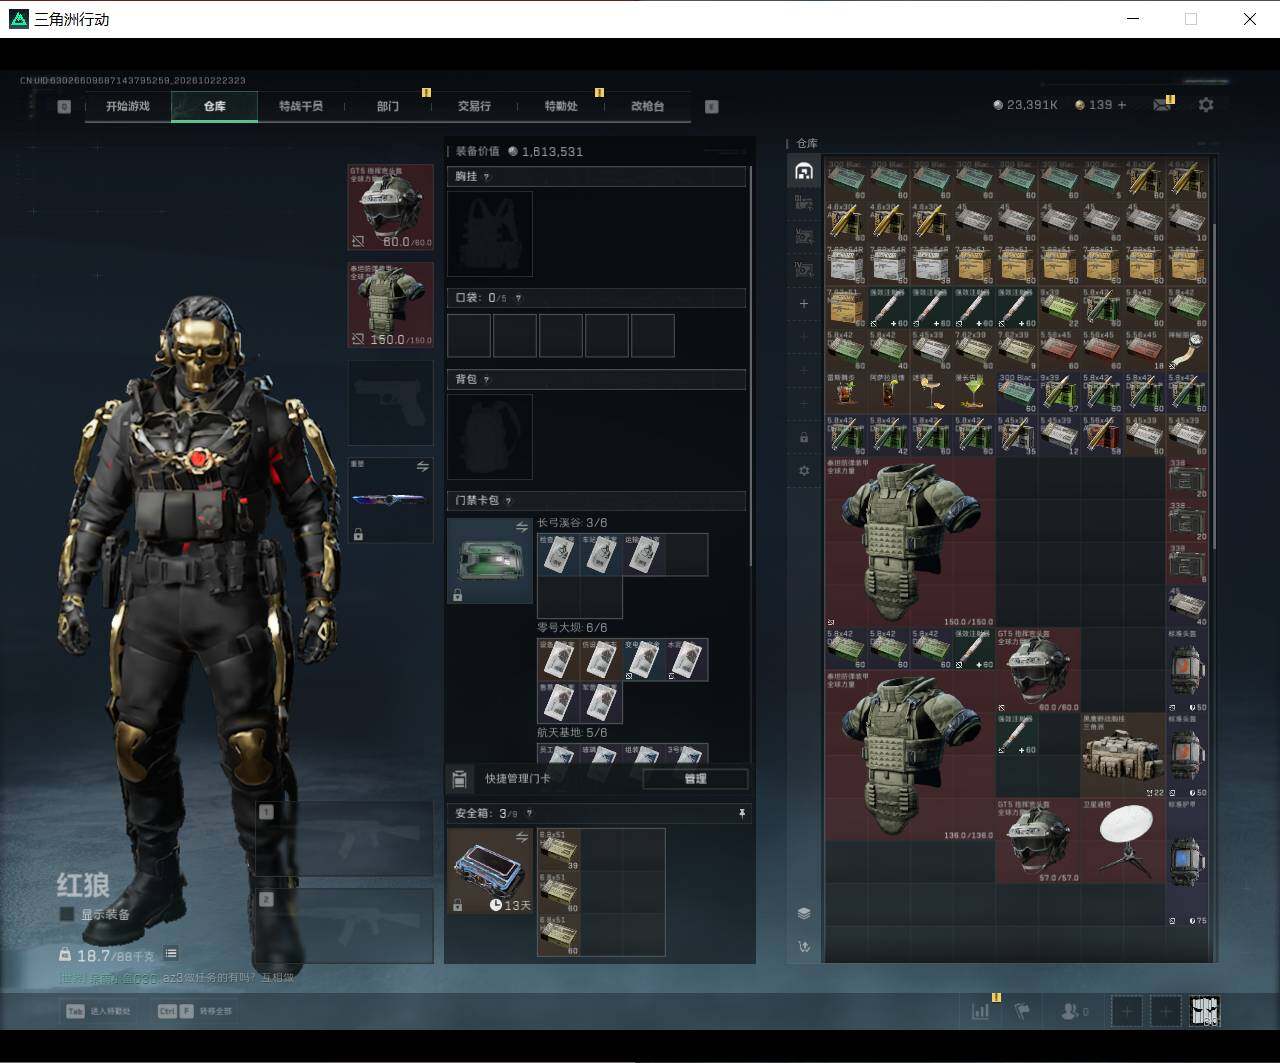Open the 交易行 tab
This screenshot has width=1280, height=1063.
(x=474, y=106)
